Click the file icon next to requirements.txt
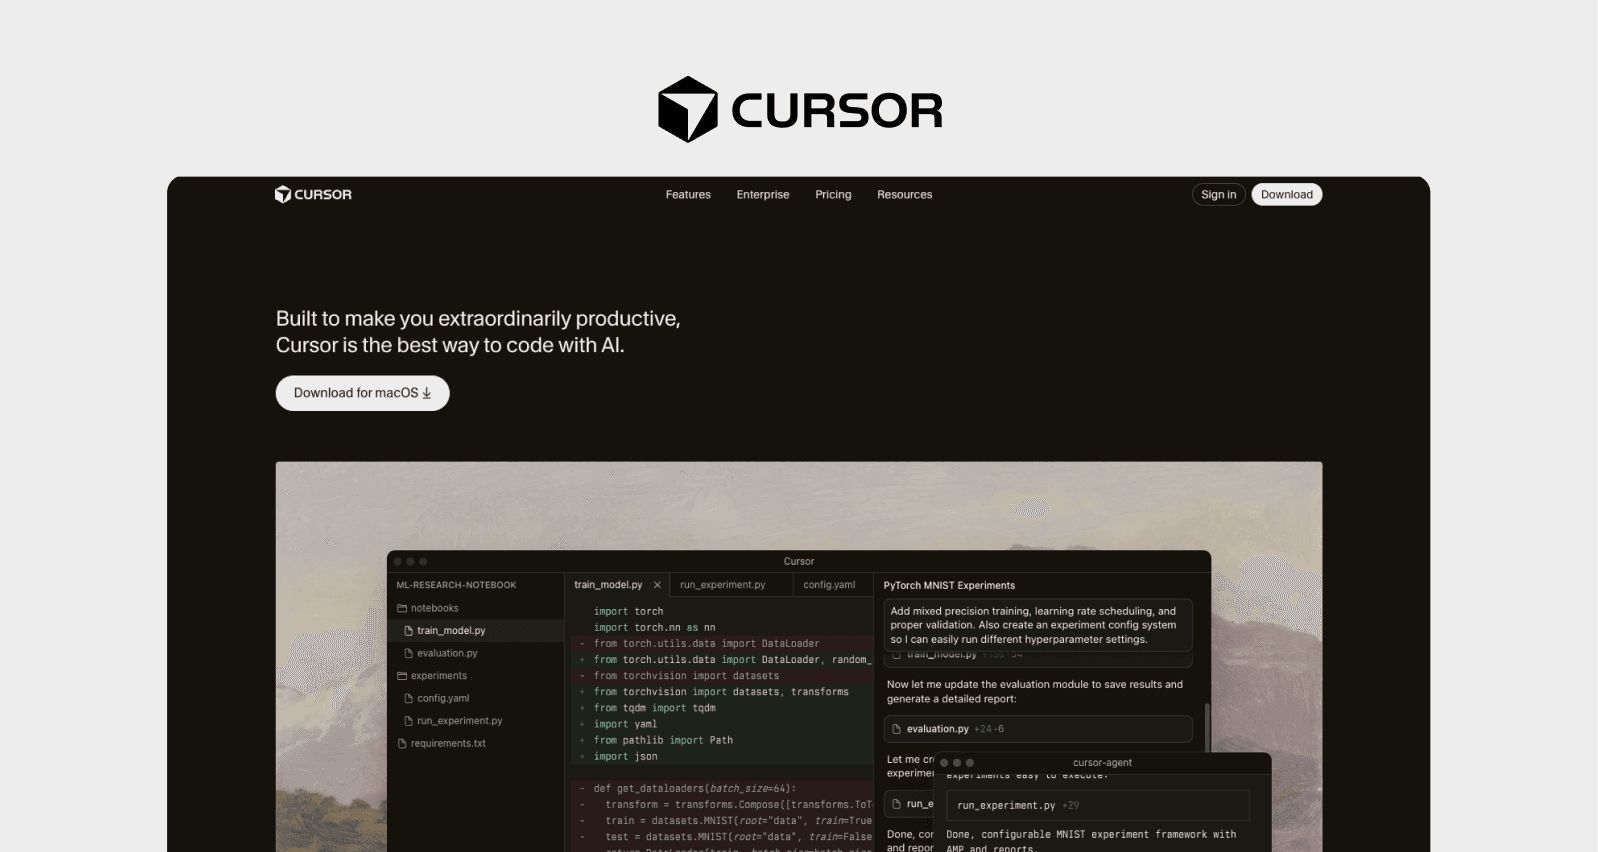 pyautogui.click(x=402, y=743)
